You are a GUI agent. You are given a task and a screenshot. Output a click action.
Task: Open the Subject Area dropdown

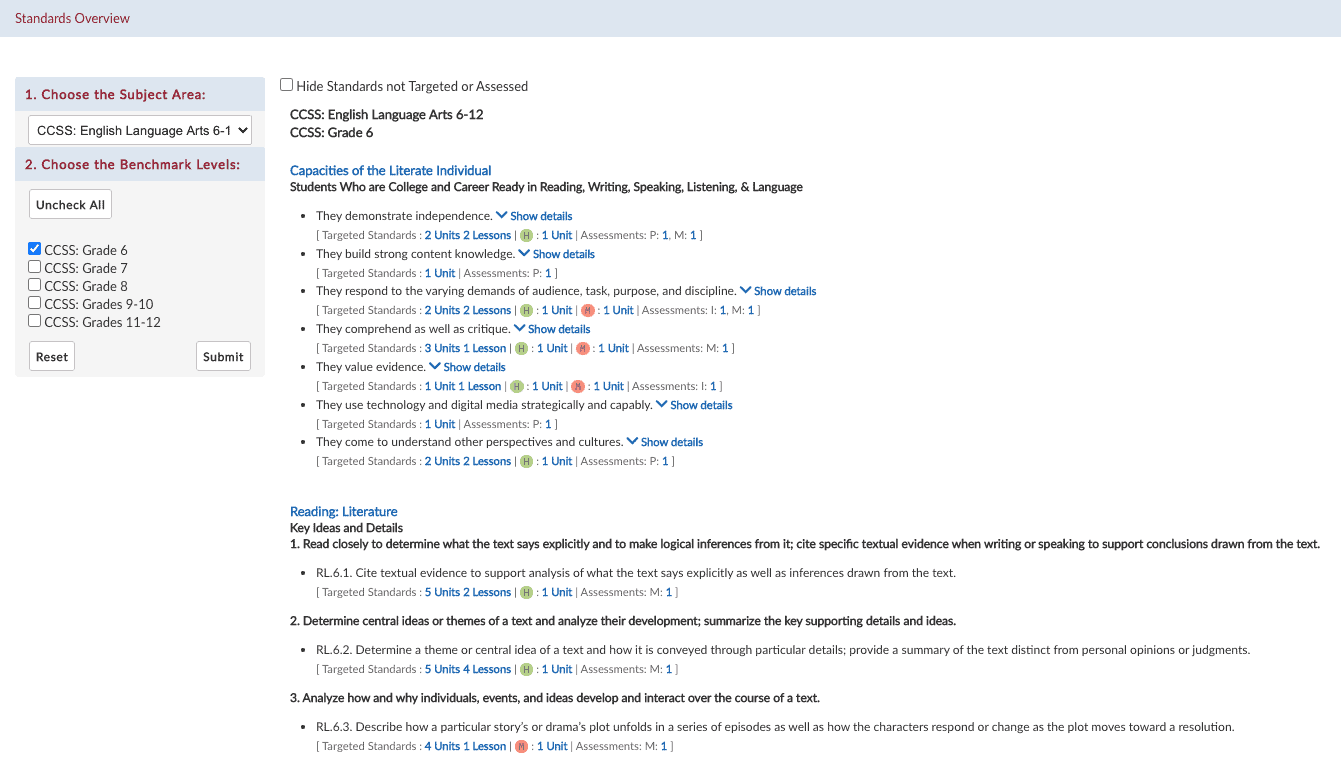click(x=140, y=130)
